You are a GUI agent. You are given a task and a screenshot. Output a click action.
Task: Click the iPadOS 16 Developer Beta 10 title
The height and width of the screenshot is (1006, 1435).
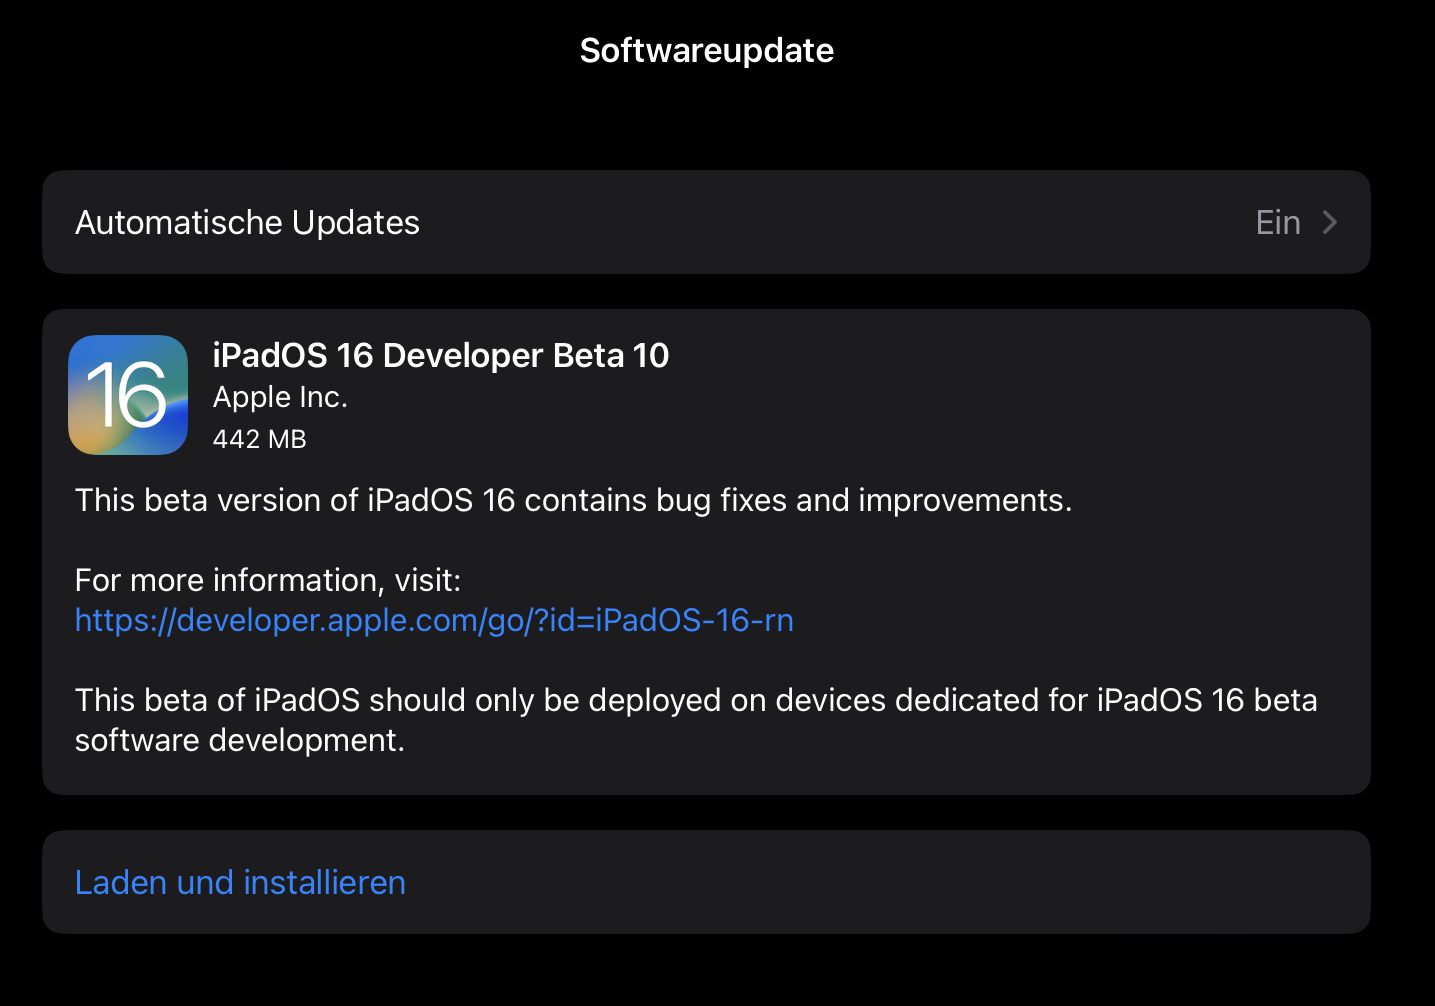click(x=440, y=355)
